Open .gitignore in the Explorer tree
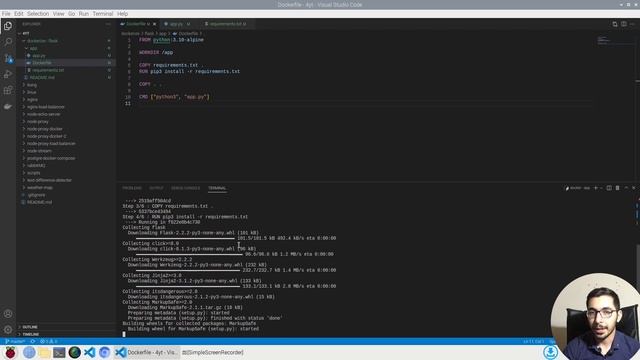The height and width of the screenshot is (360, 640). [x=65, y=195]
